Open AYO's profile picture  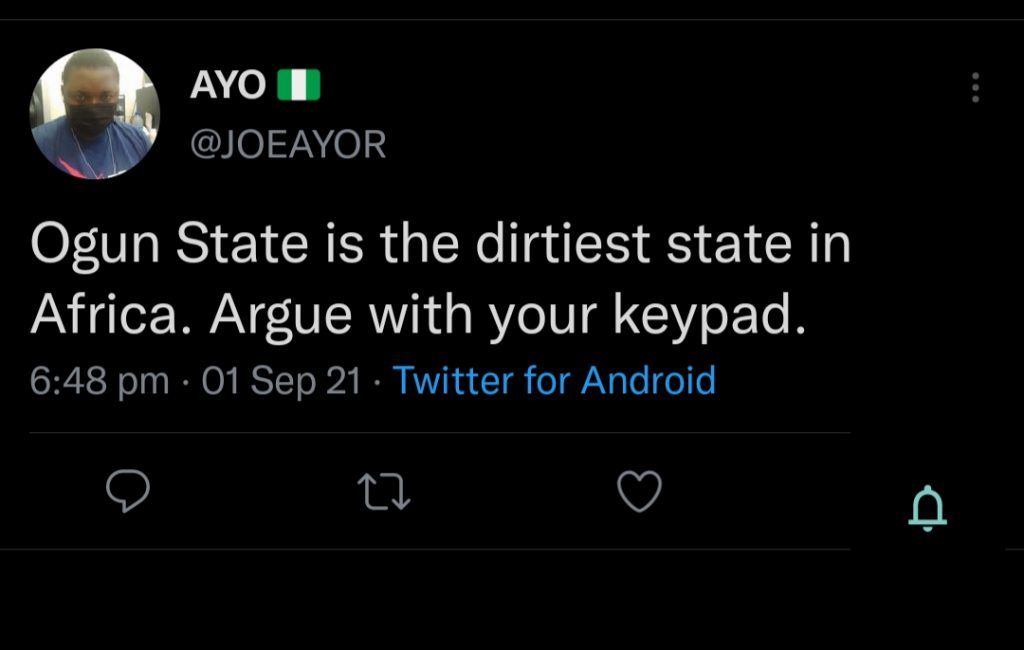(x=95, y=113)
